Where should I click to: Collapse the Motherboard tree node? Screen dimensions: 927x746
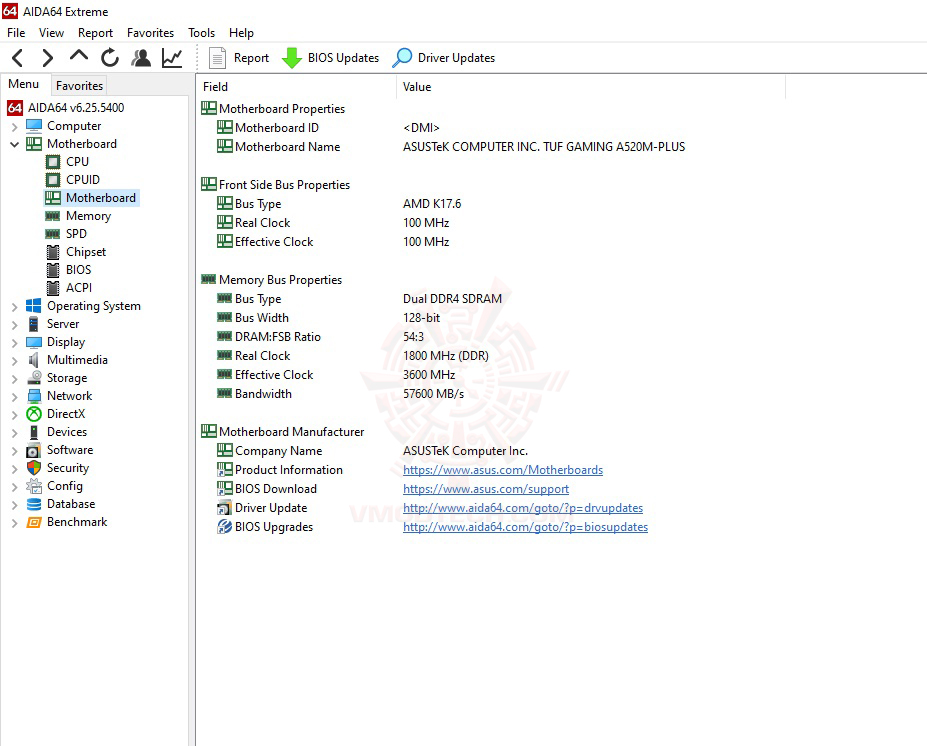coord(14,144)
